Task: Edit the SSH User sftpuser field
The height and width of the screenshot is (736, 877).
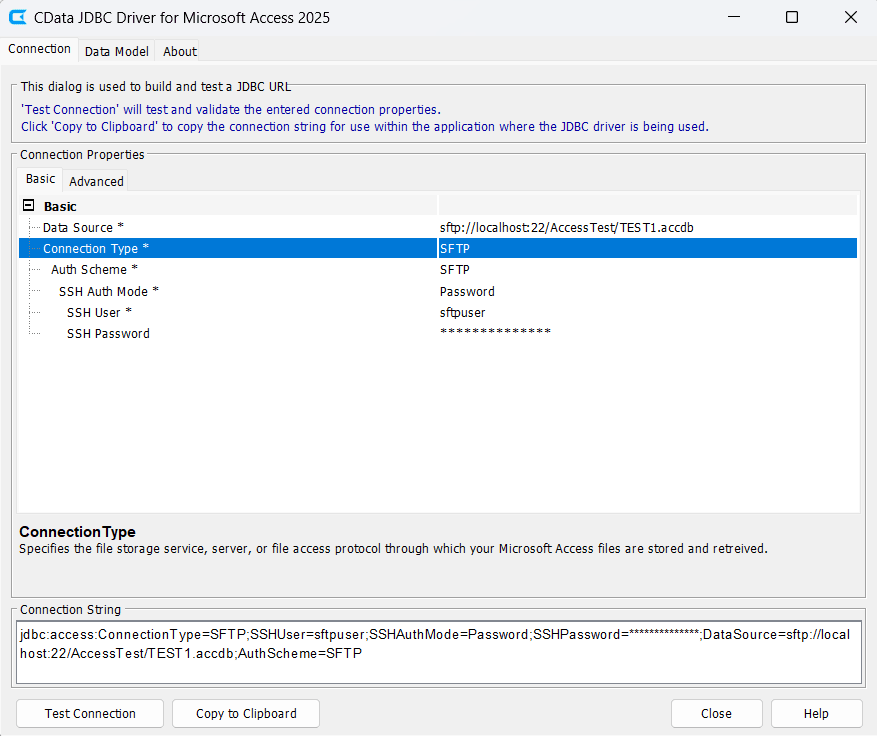Action: click(x=646, y=313)
